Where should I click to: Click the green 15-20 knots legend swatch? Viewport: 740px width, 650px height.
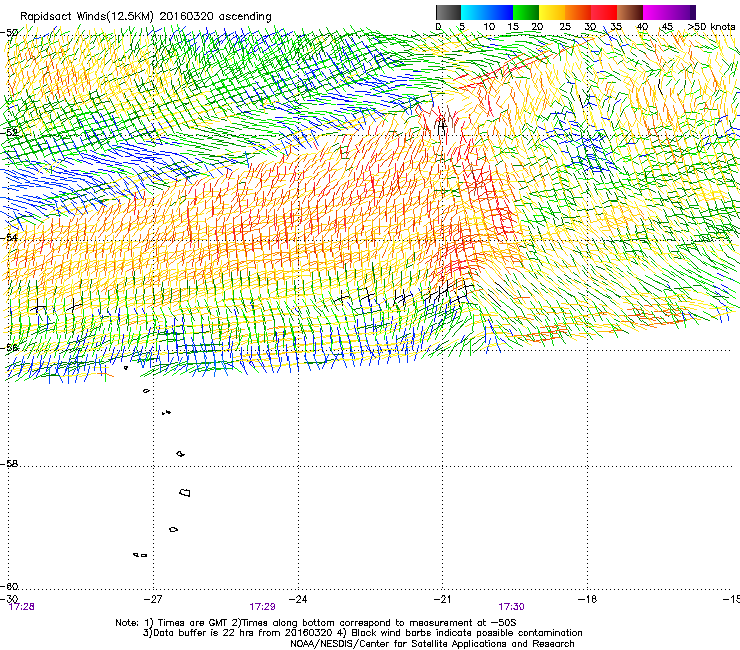click(526, 12)
